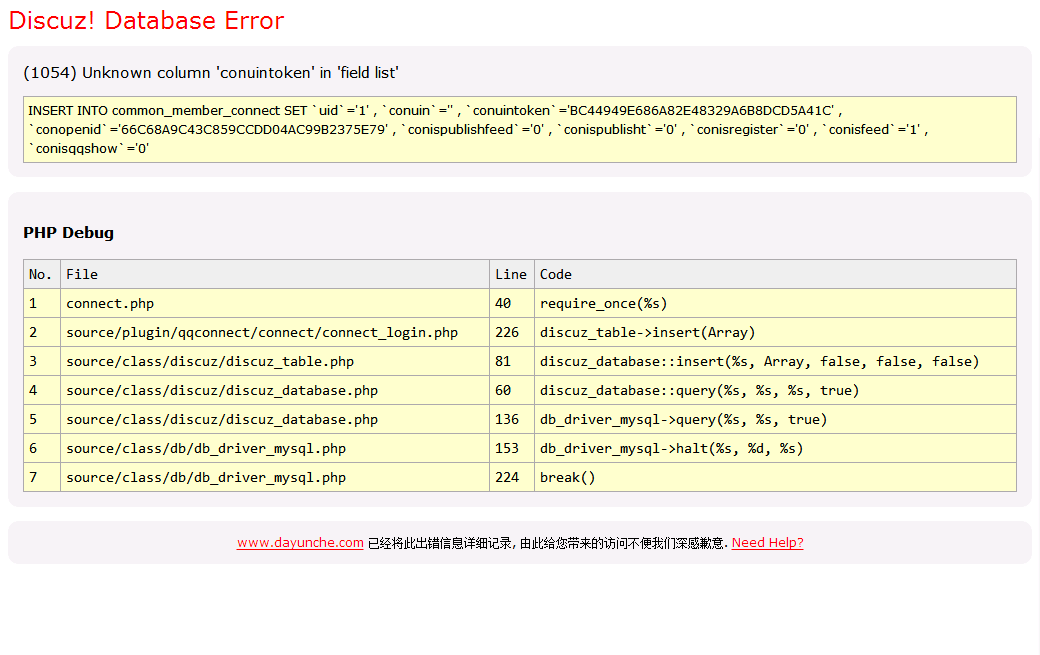Select db_driver_mysql.php cell on line 153 row
This screenshot has height=655, width=1040.
275,449
